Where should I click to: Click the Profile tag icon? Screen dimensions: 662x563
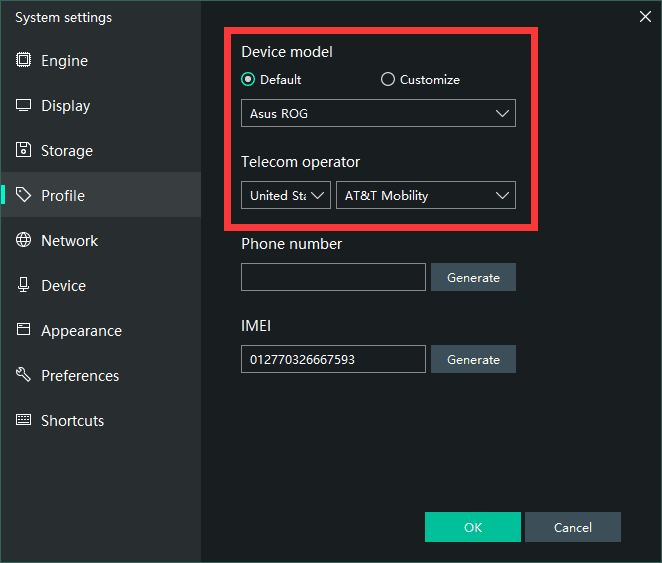[23, 196]
